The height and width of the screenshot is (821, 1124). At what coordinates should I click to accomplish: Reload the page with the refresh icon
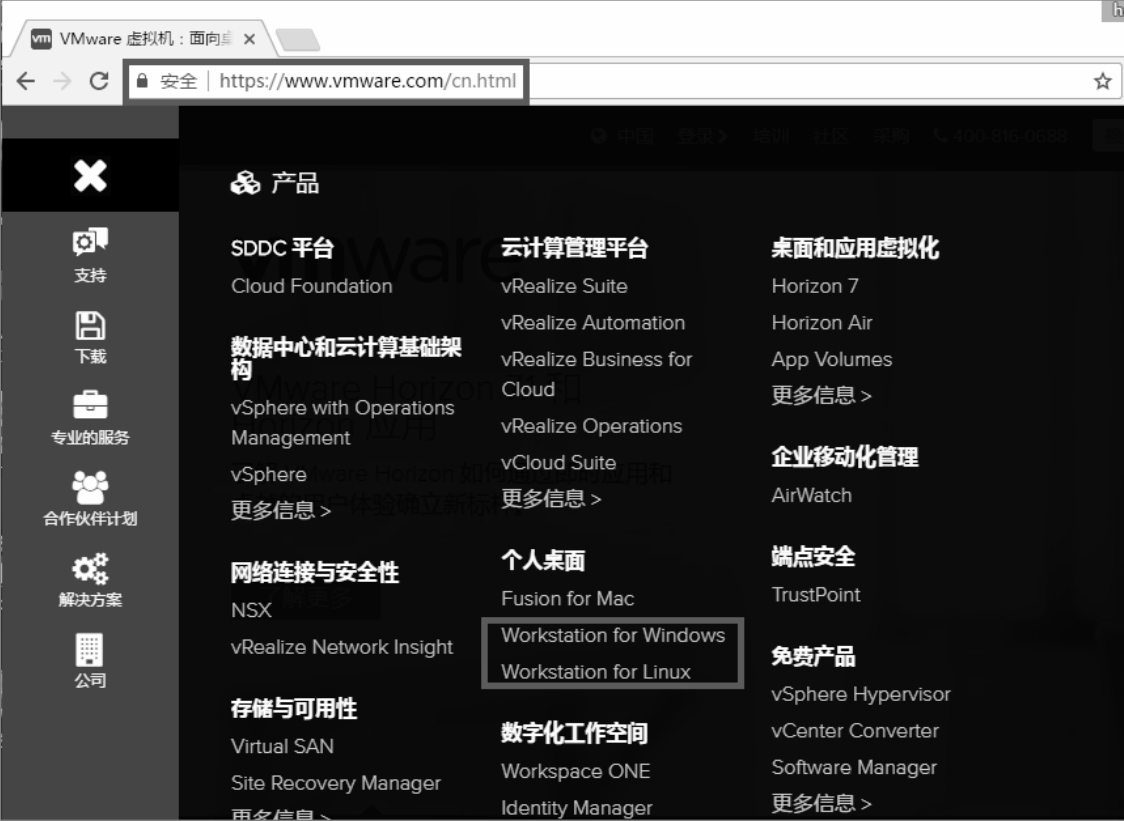99,81
